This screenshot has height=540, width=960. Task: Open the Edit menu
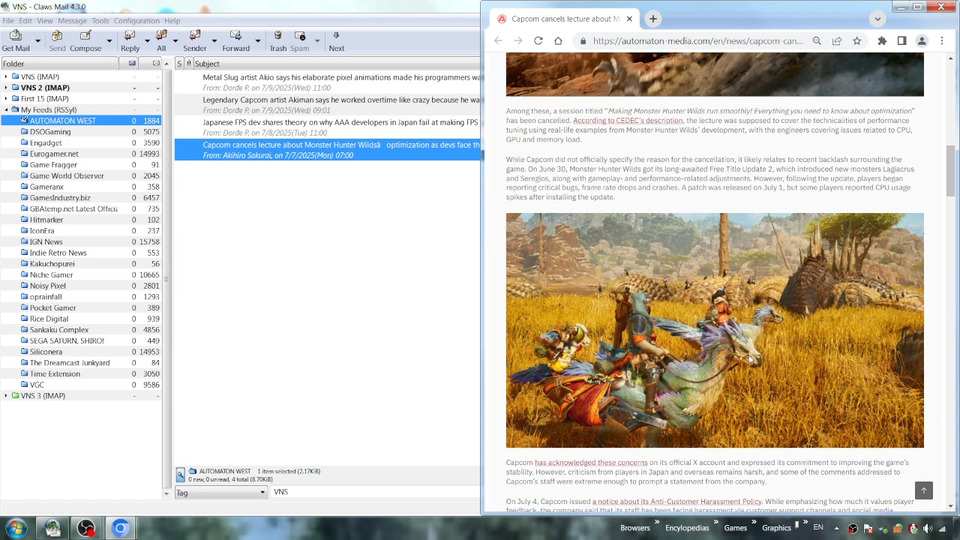click(25, 20)
